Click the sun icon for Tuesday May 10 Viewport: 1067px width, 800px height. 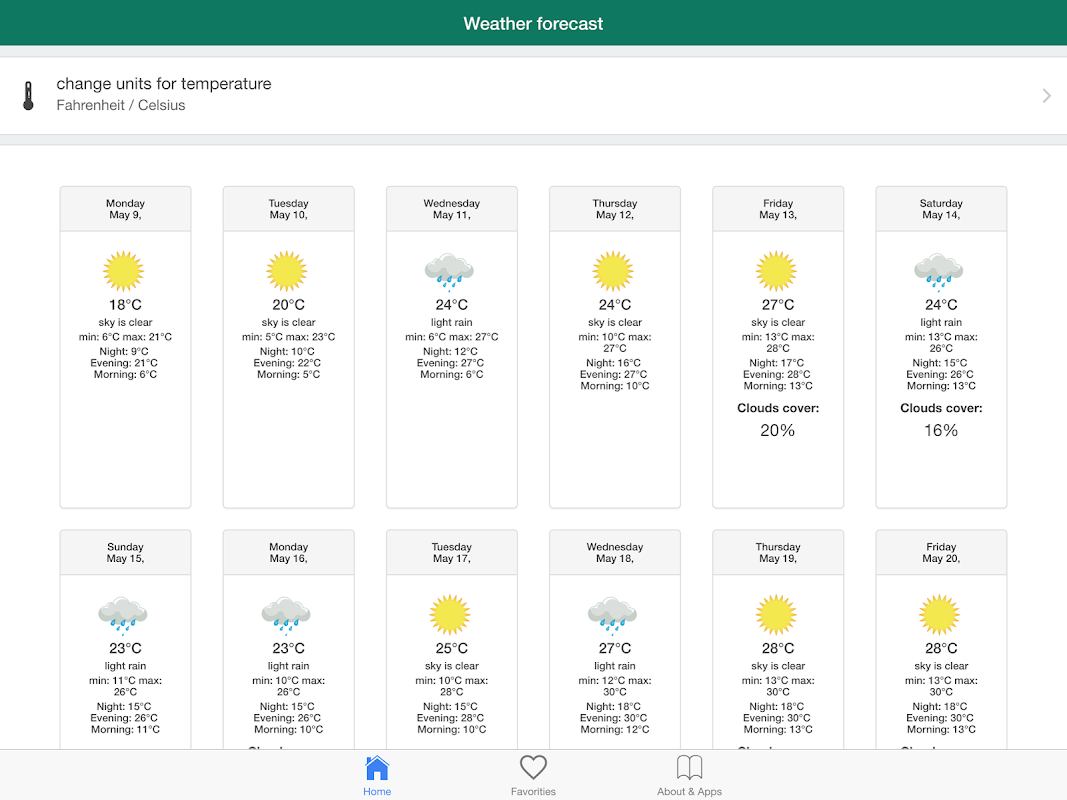286,271
